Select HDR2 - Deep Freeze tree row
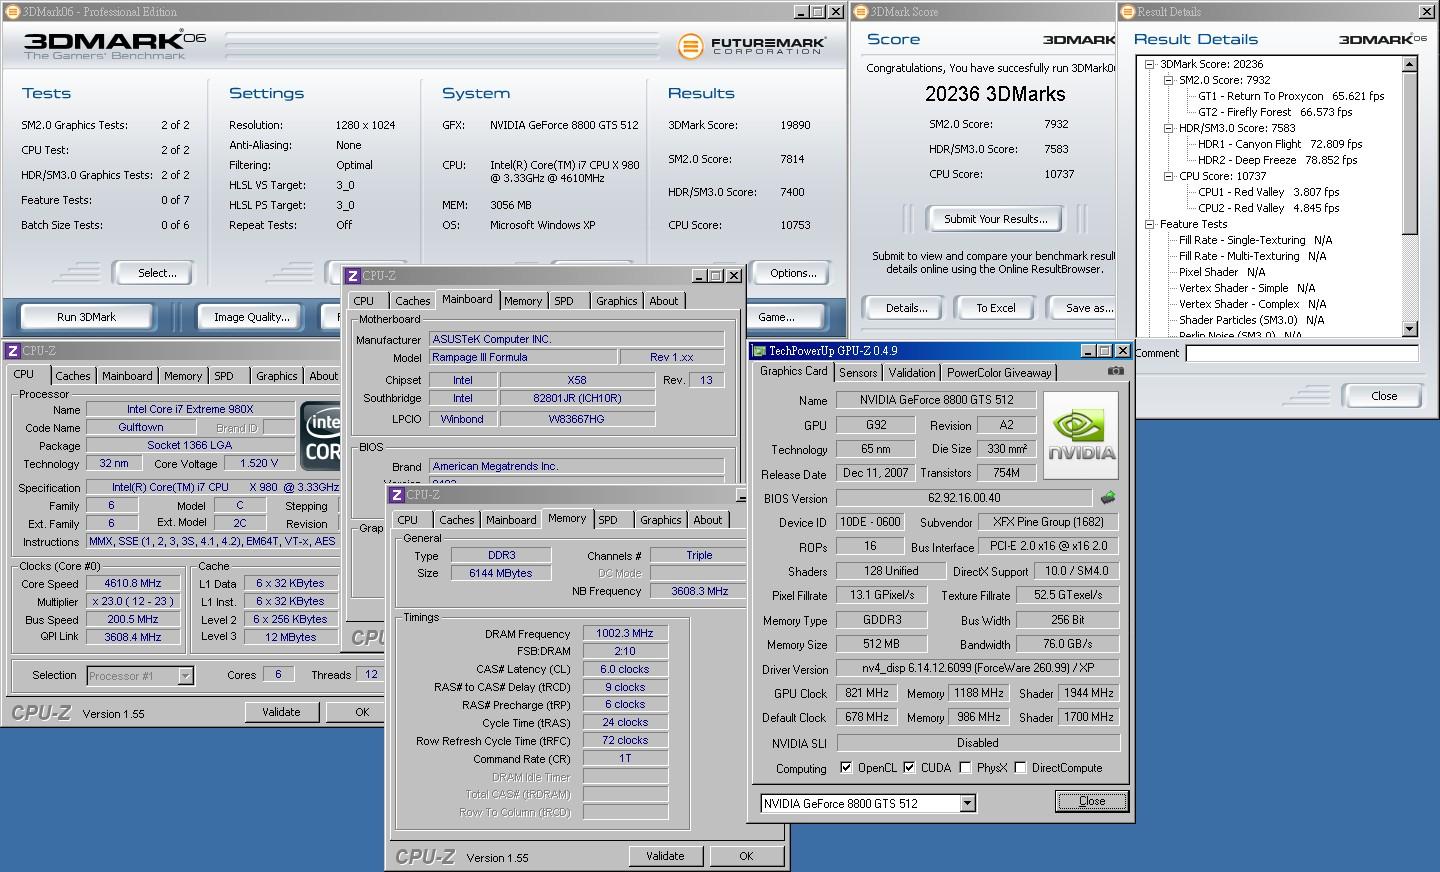1440x872 pixels. [1278, 160]
